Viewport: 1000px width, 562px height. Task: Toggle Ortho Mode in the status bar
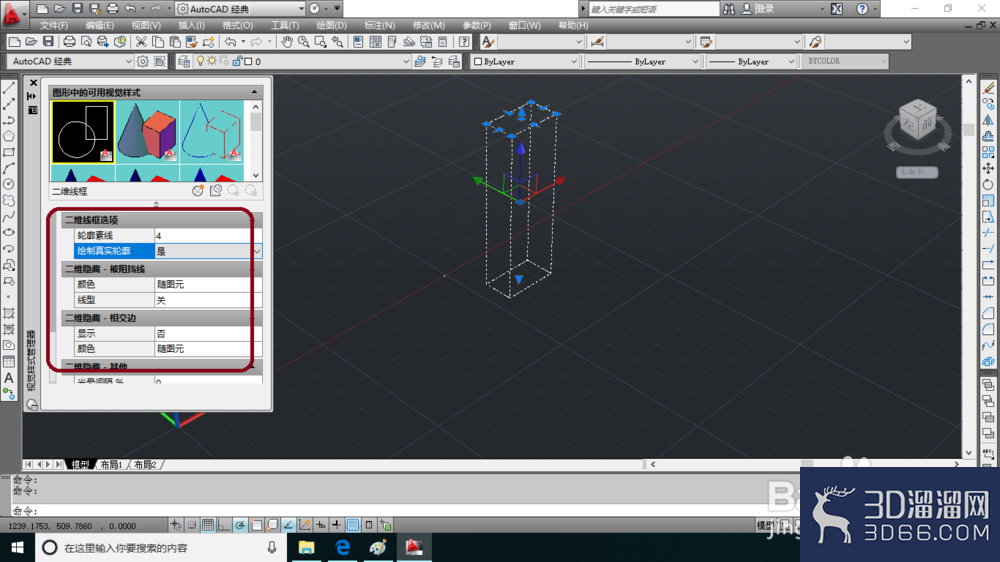224,525
